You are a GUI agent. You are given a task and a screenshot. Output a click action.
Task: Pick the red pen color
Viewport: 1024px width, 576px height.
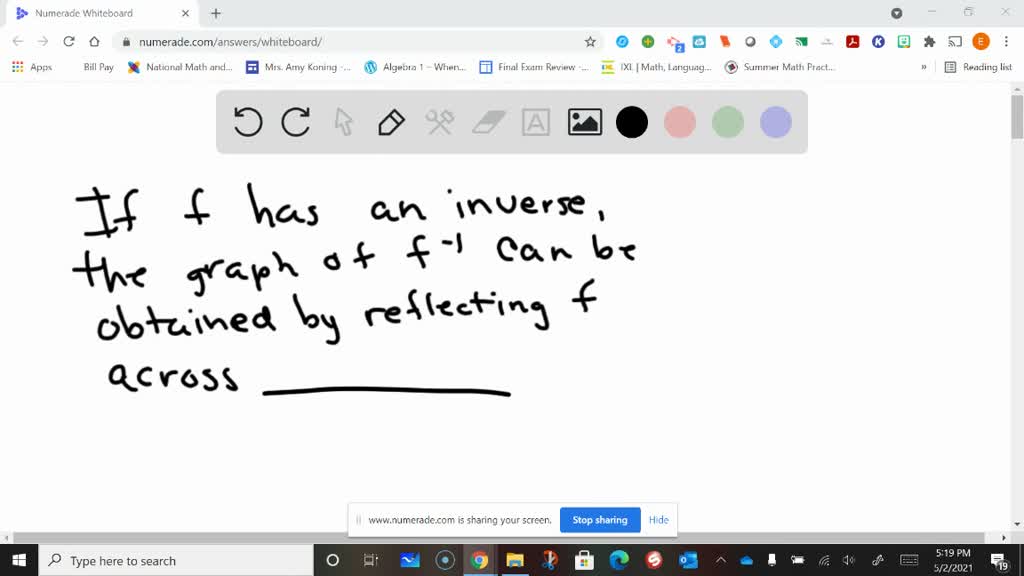[x=680, y=122]
